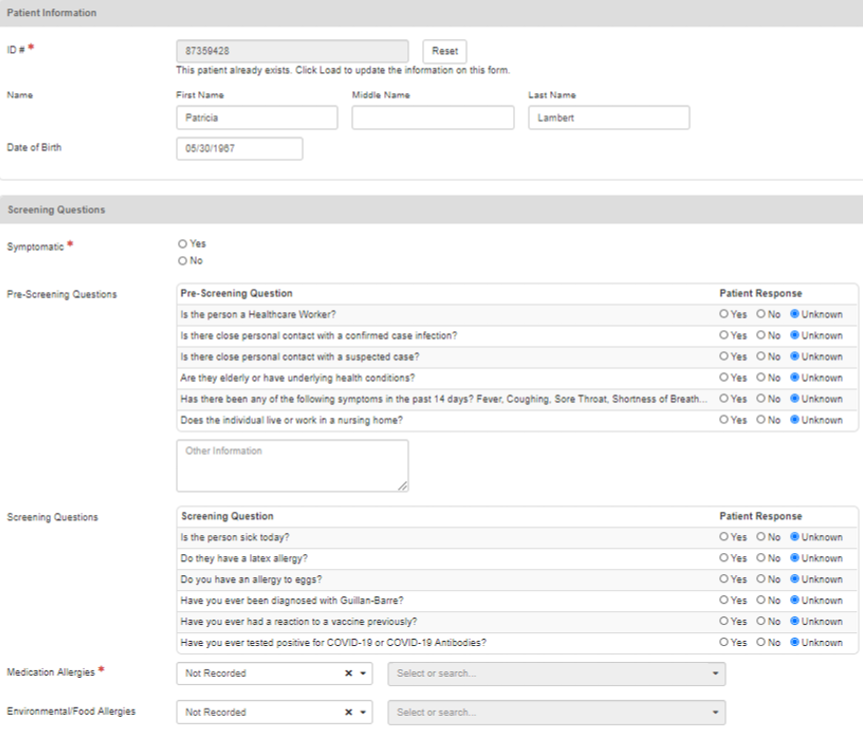Click the empty Middle Name field

(433, 118)
